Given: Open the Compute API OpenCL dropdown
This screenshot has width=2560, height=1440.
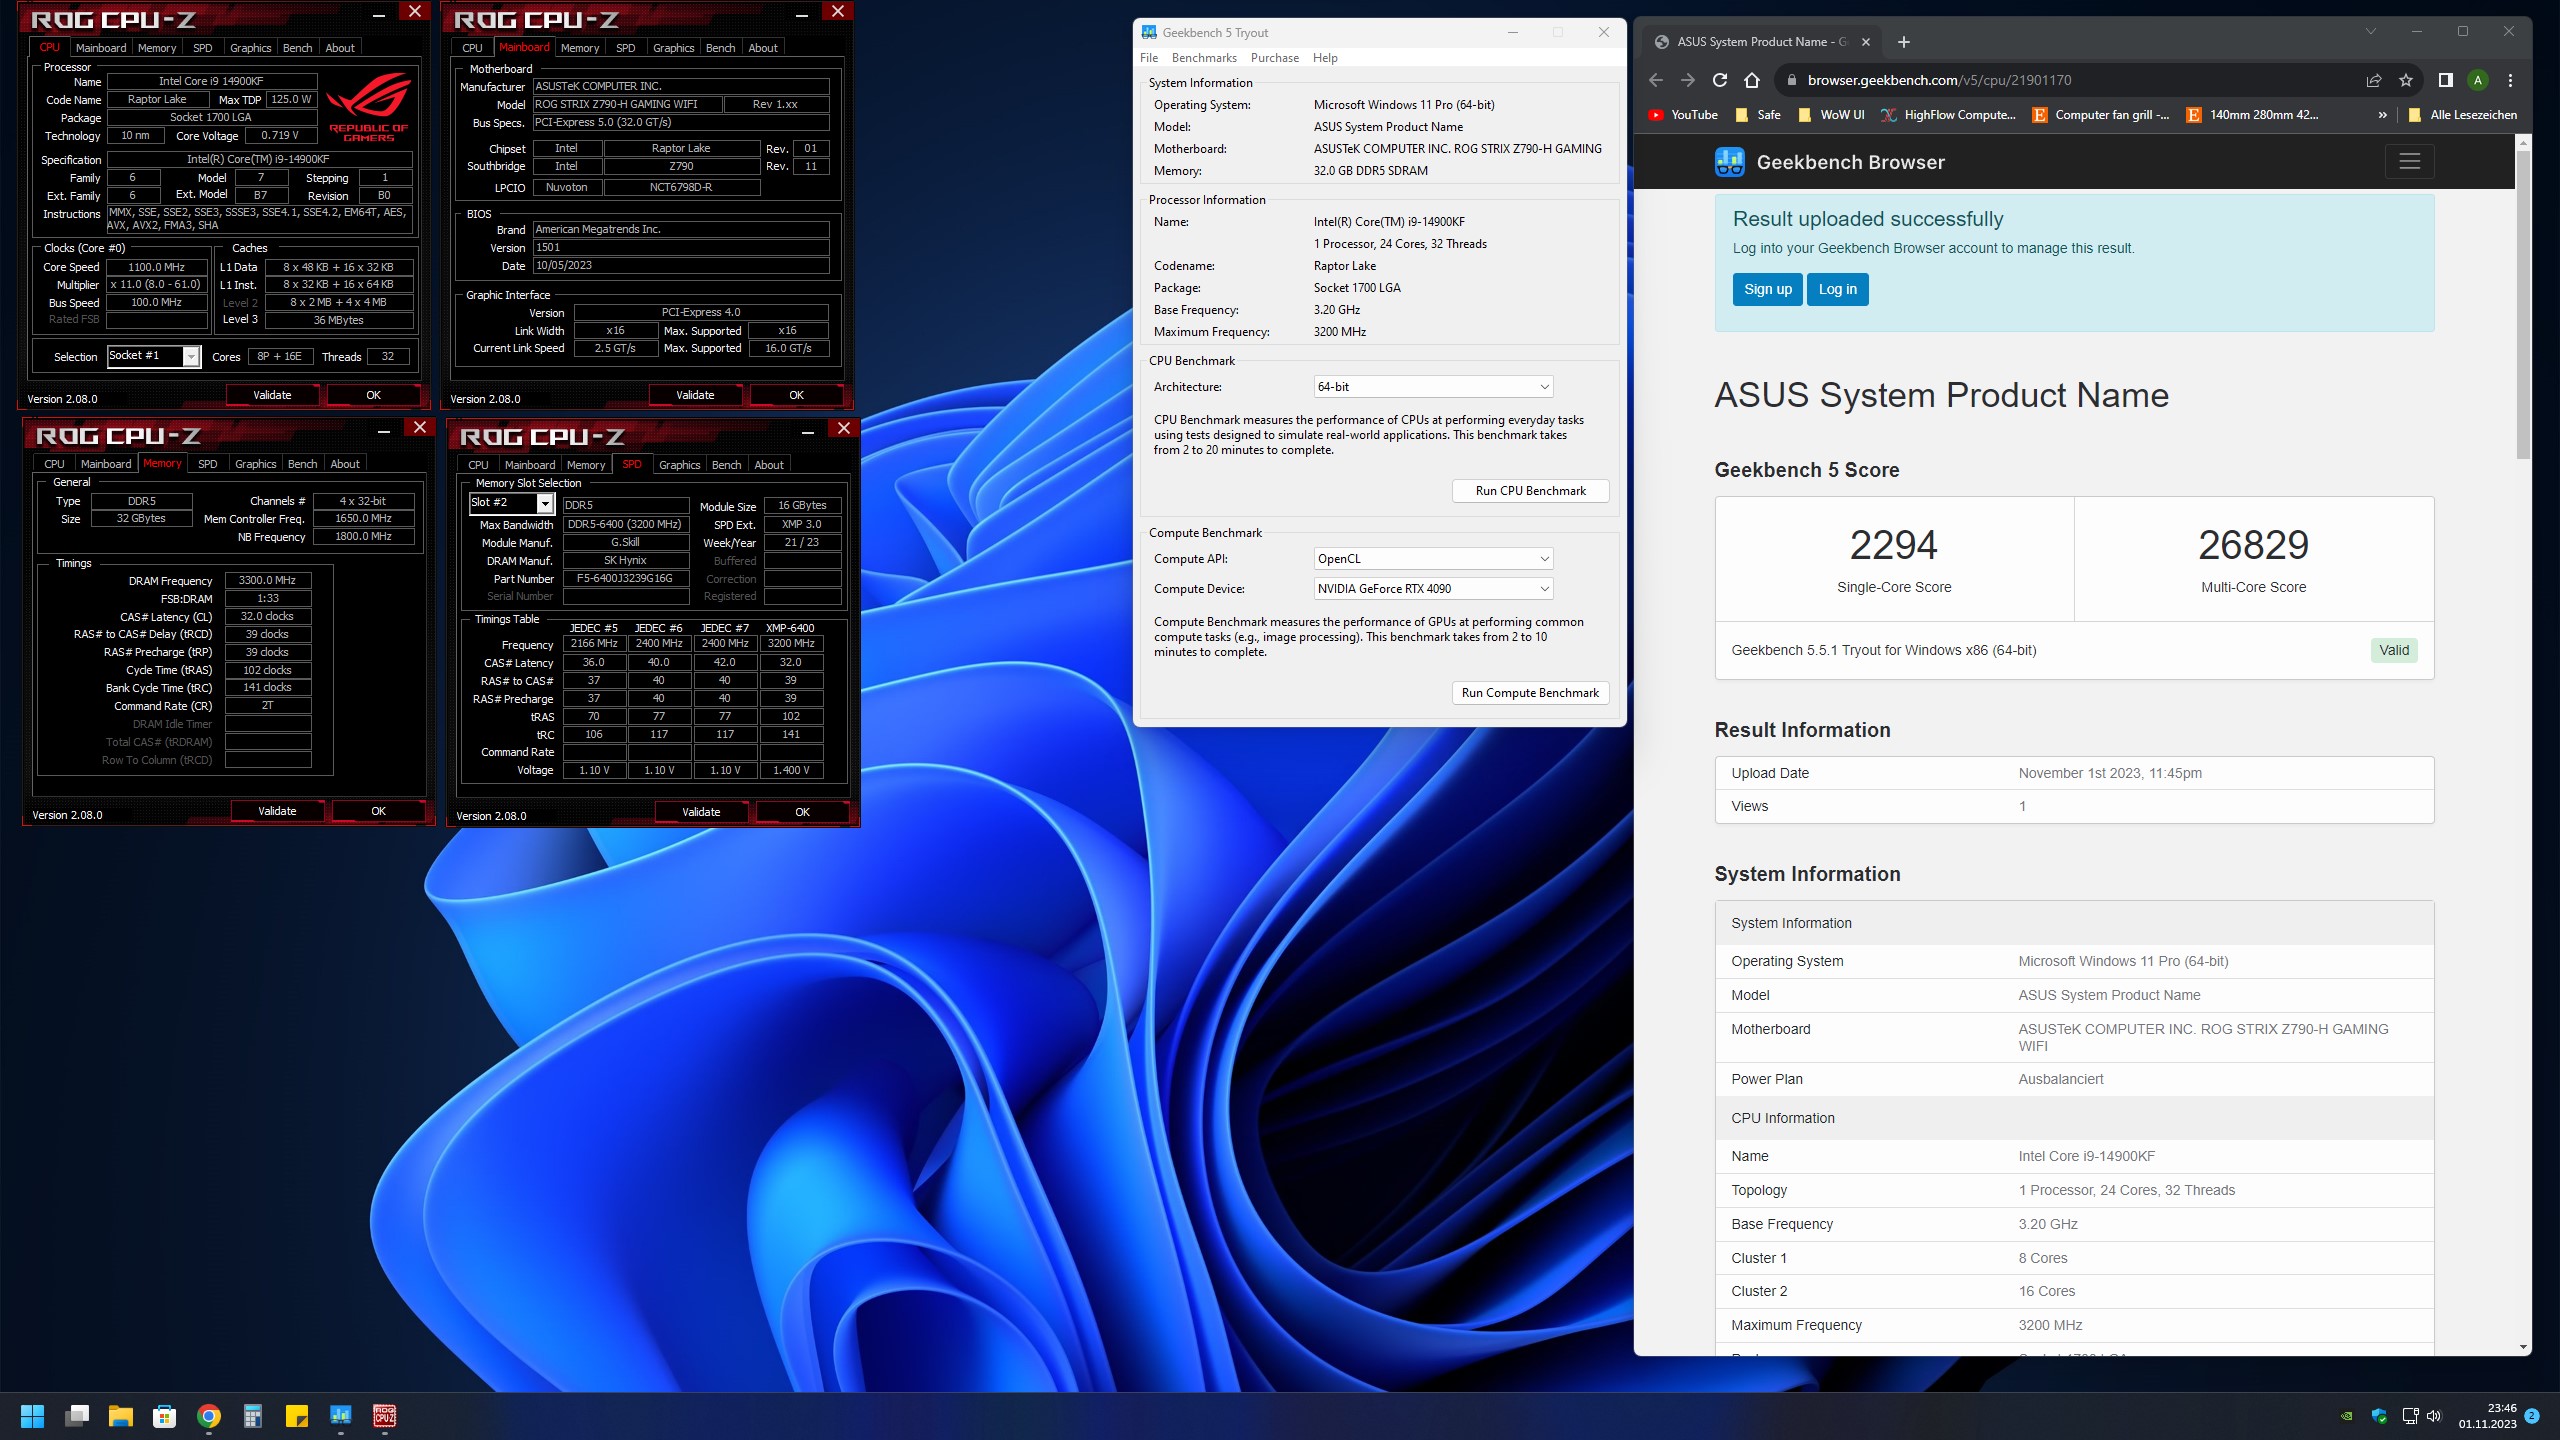Looking at the screenshot, I should [1433, 559].
